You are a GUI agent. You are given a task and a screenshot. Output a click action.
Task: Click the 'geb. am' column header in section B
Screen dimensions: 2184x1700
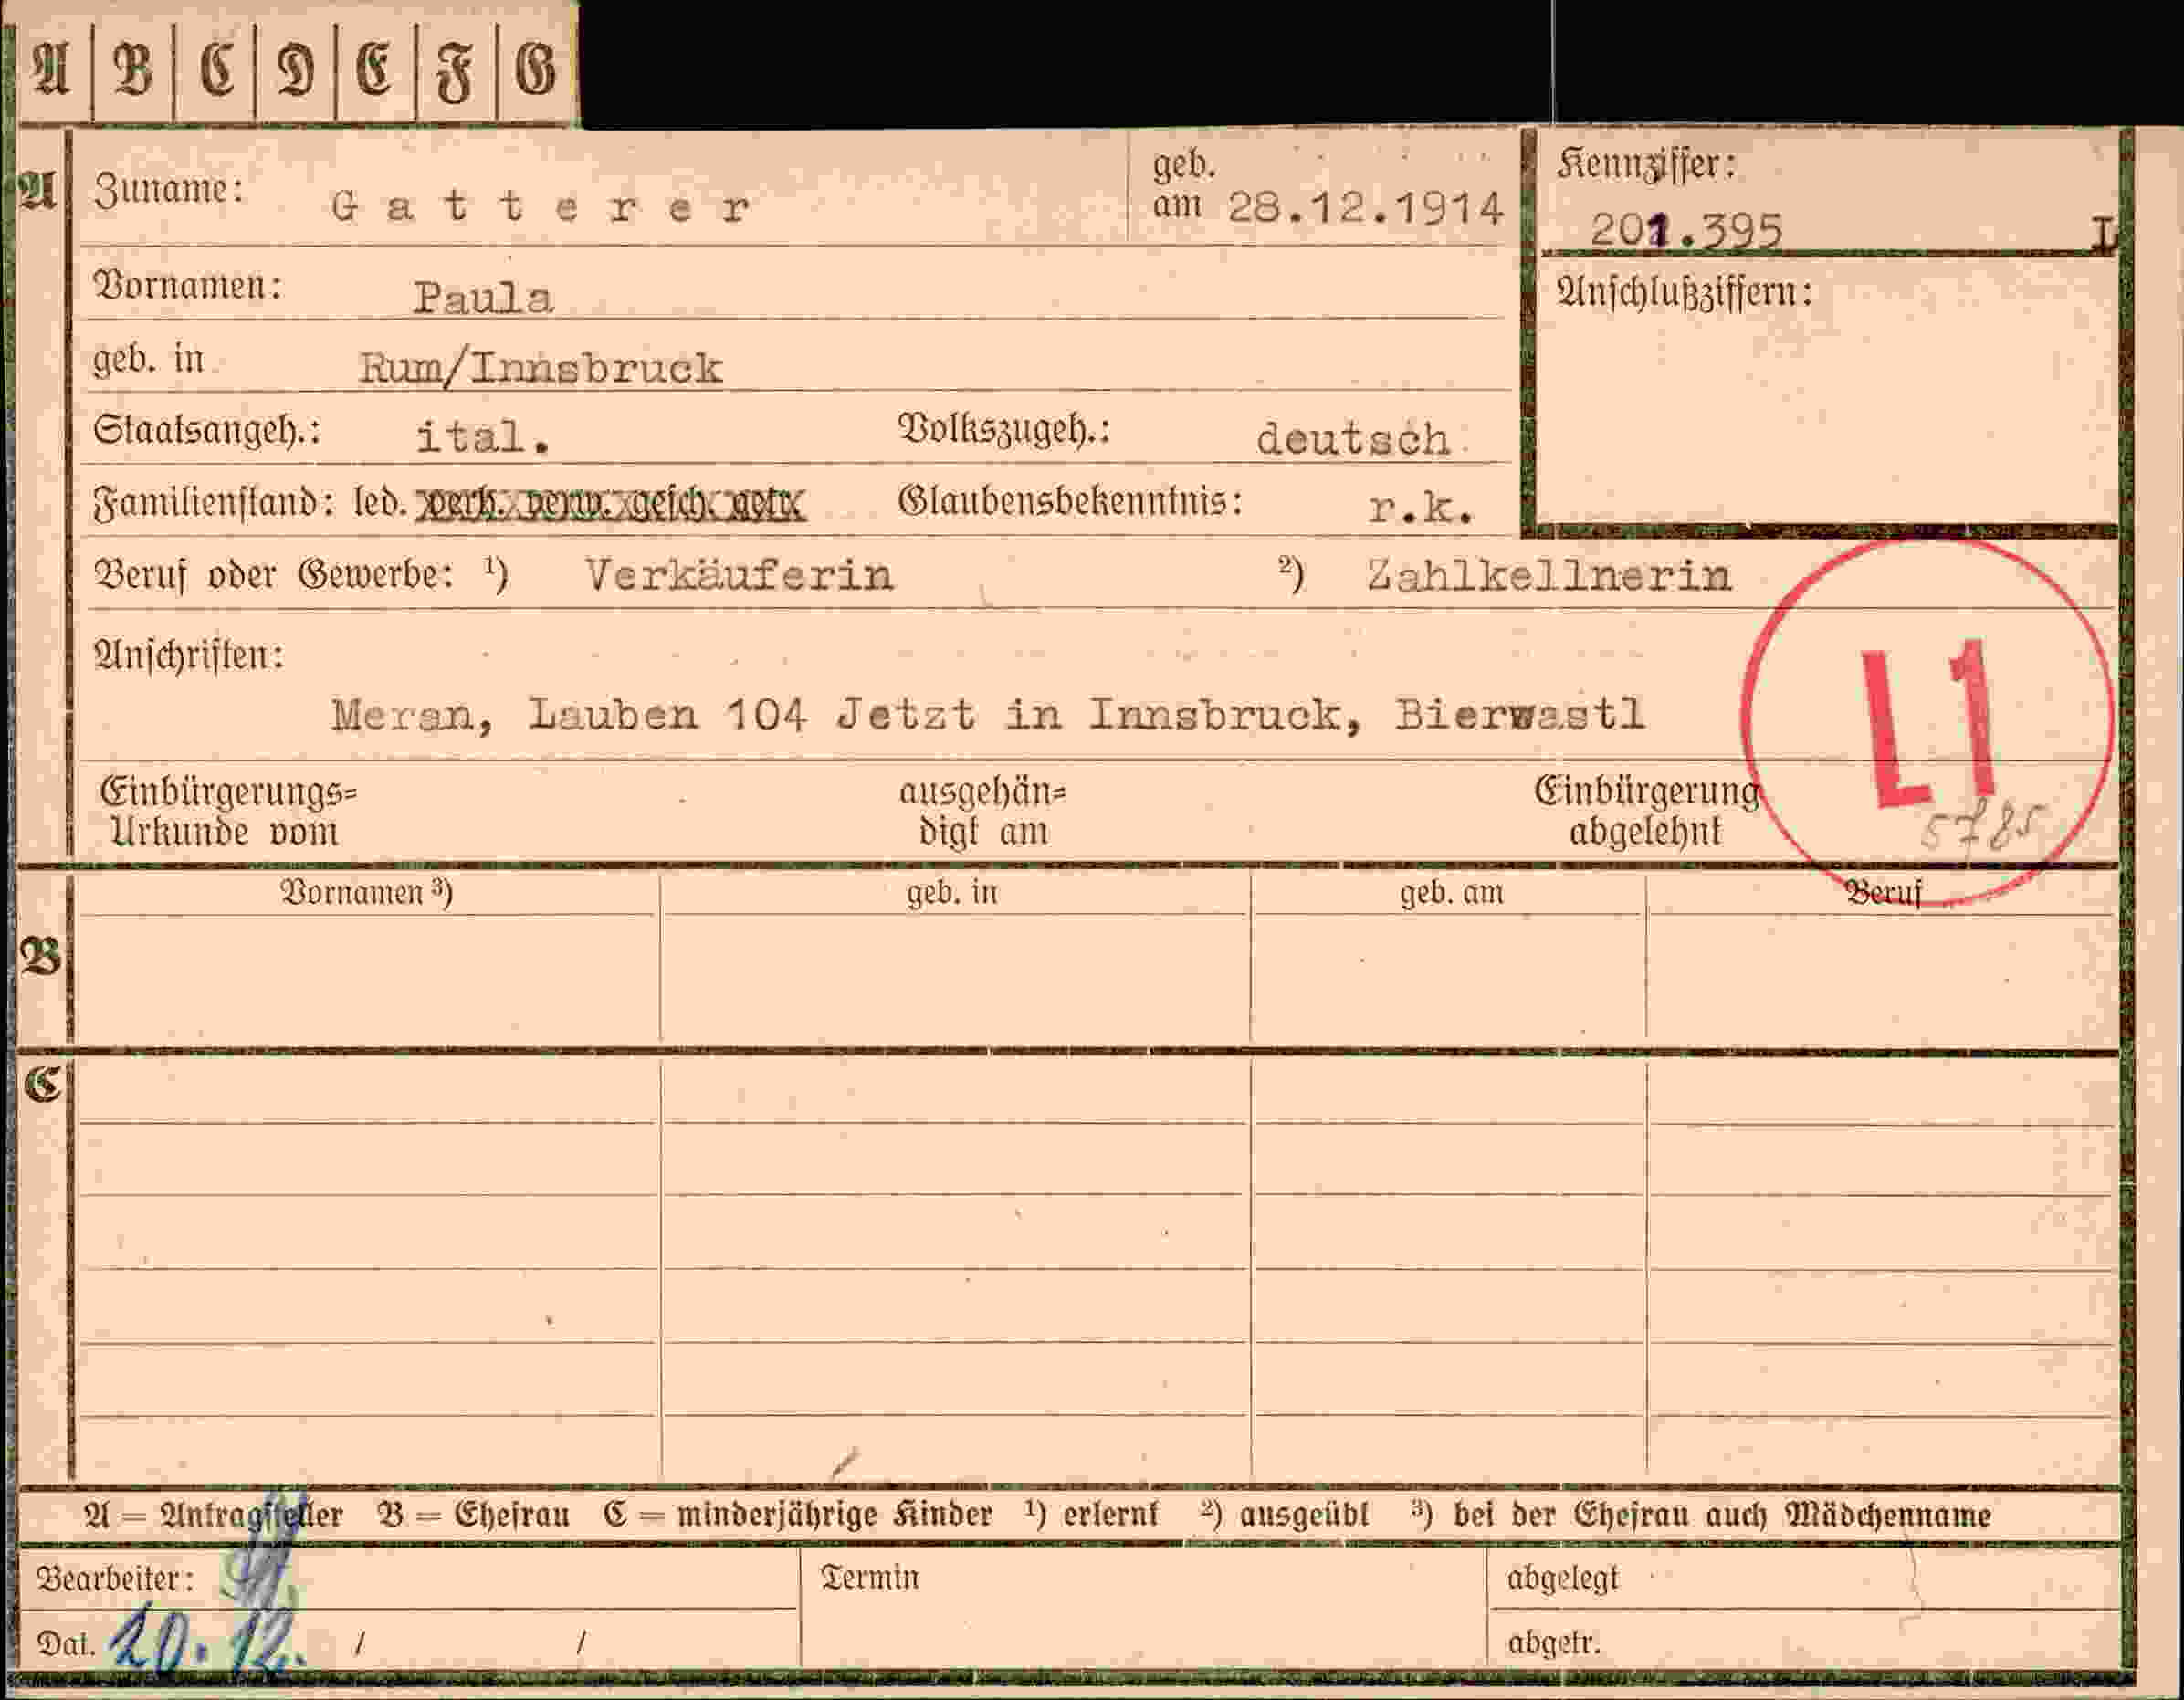point(1451,892)
